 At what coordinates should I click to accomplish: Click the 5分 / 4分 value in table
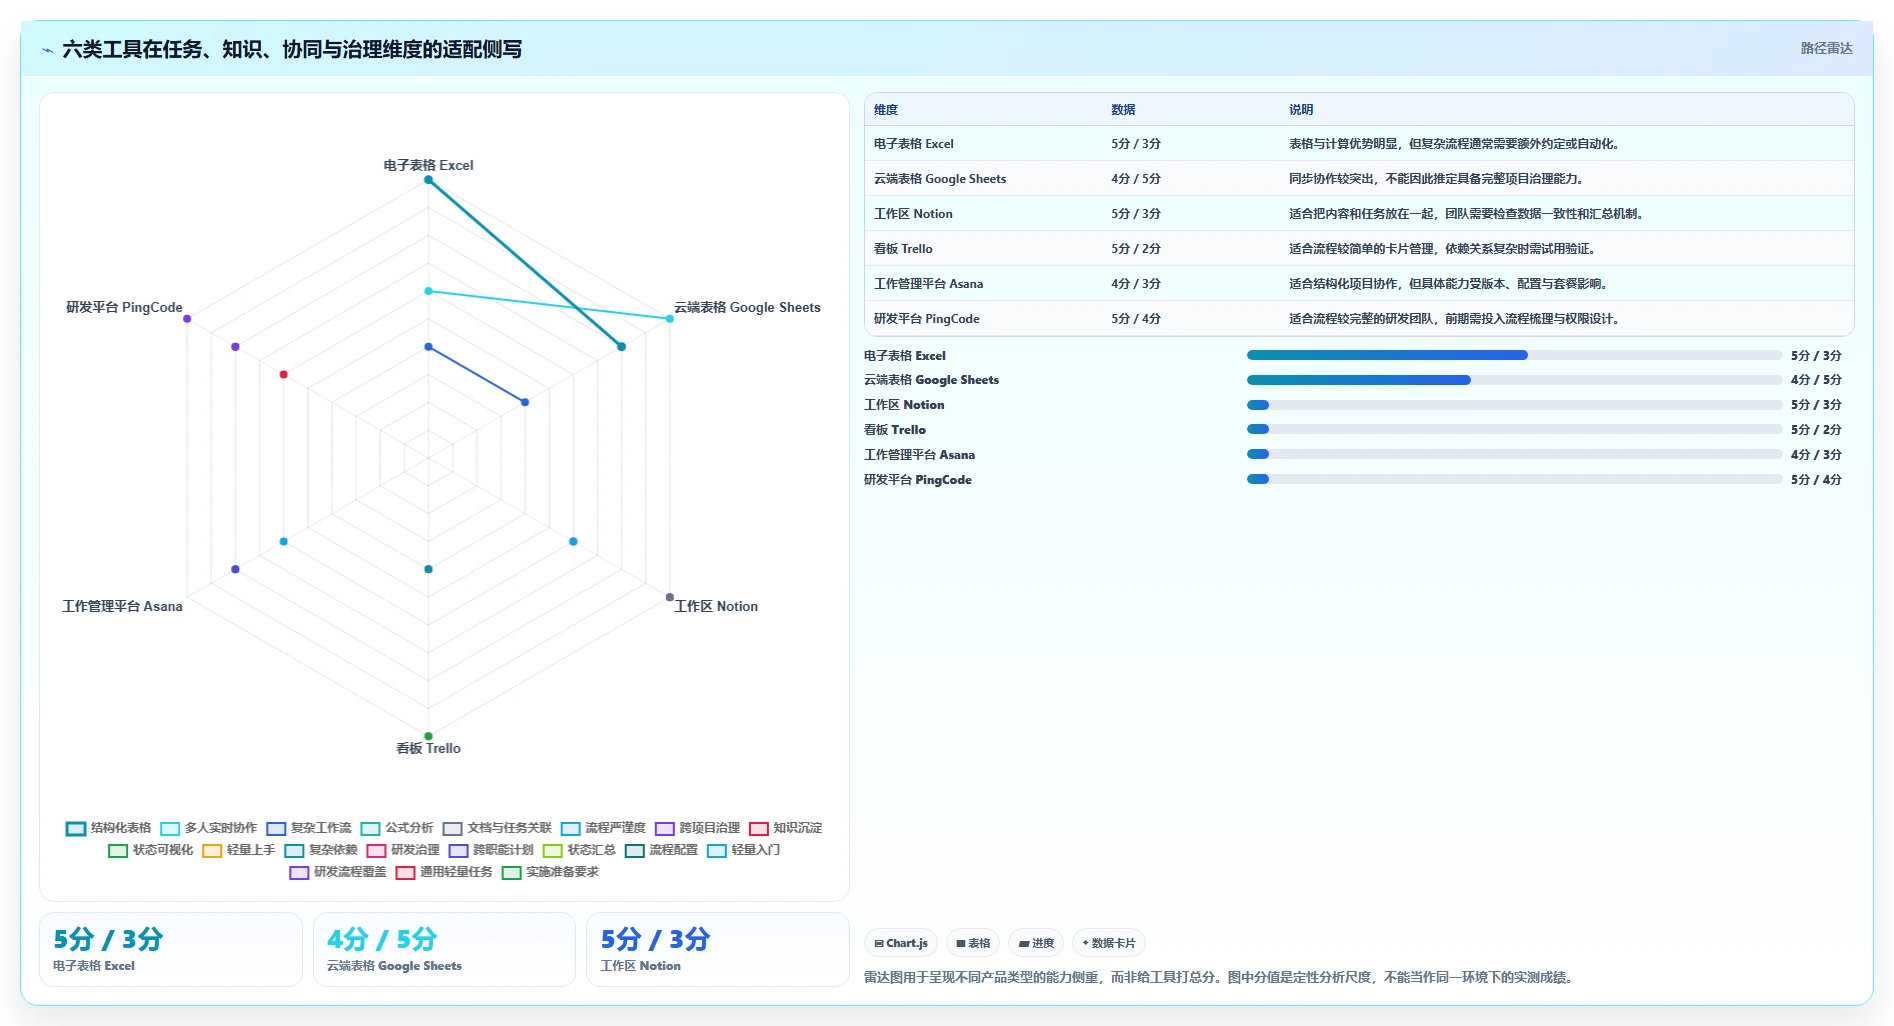(1136, 319)
